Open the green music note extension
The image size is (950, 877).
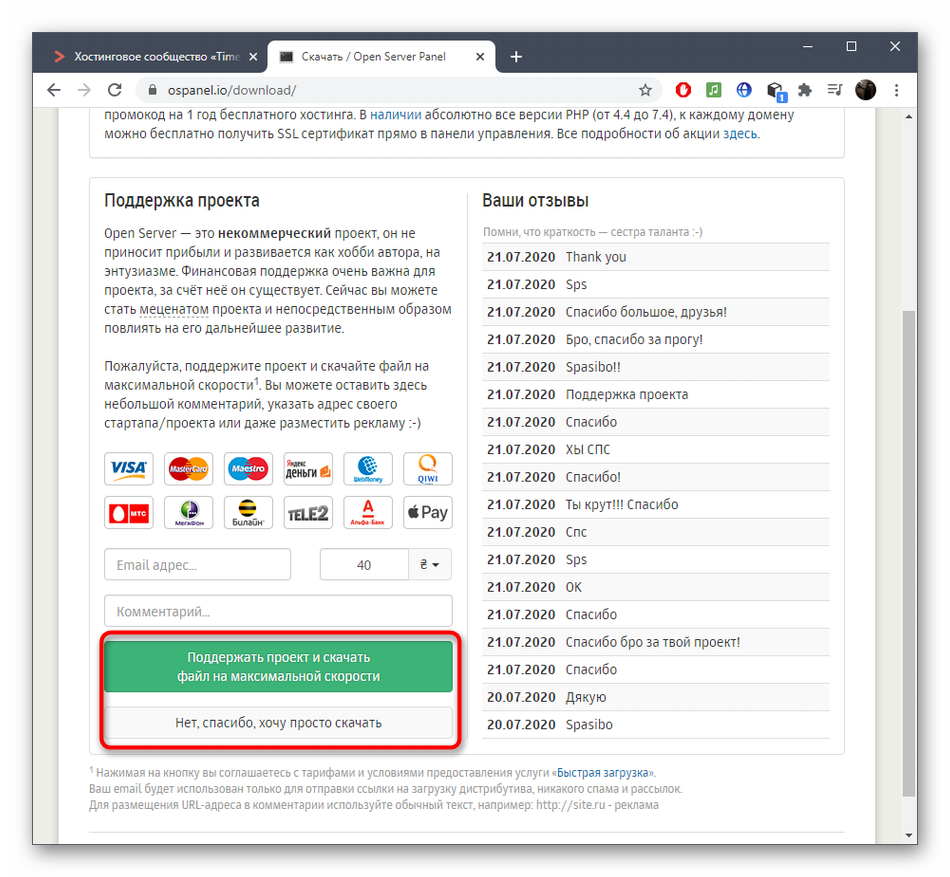(x=714, y=90)
